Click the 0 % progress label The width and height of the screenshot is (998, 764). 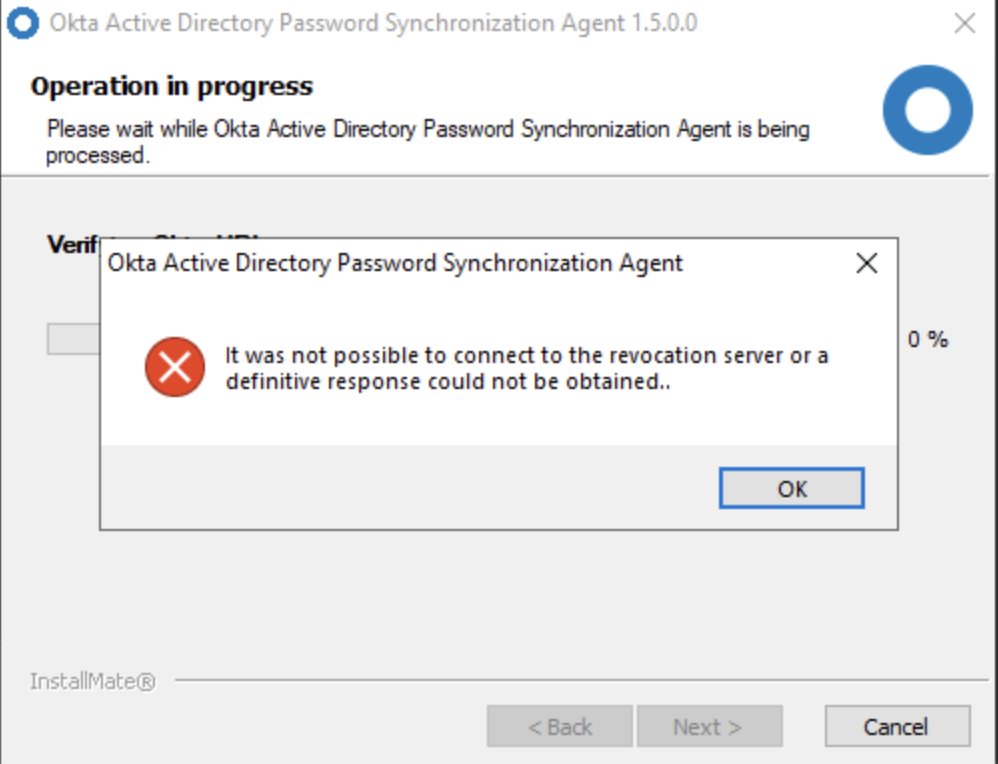(927, 340)
